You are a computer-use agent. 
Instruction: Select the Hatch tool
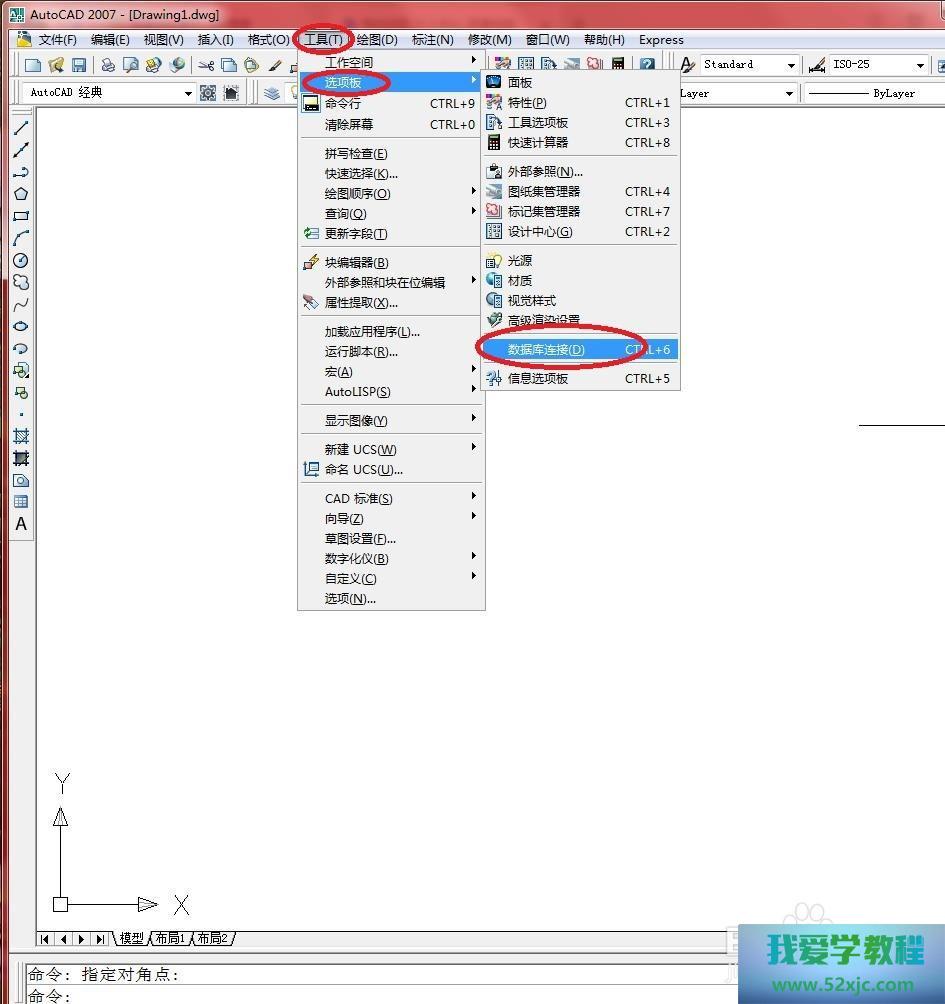pyautogui.click(x=21, y=436)
